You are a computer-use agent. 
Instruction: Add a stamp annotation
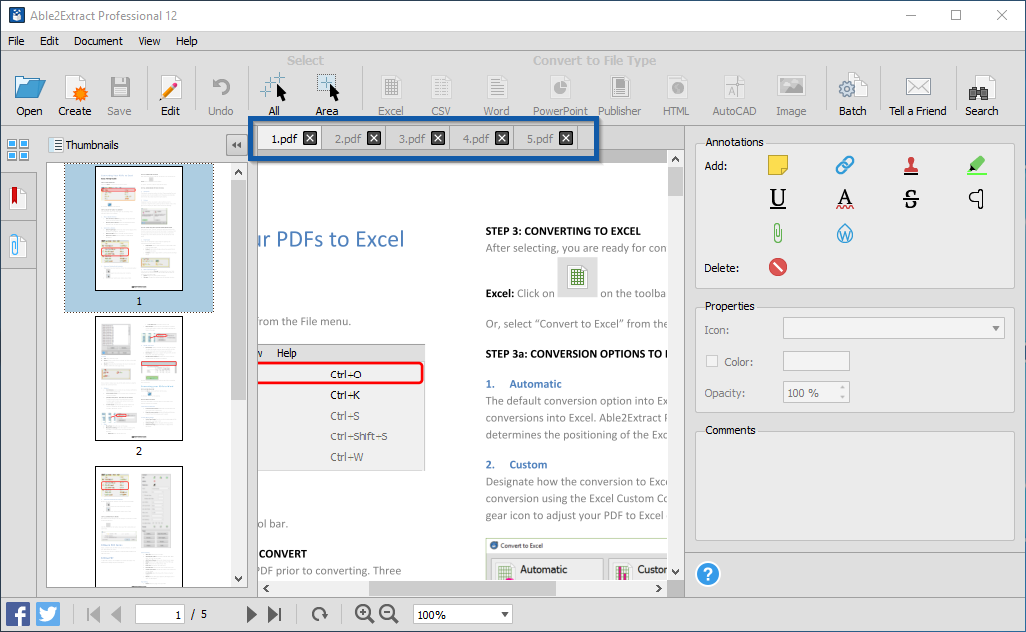[x=911, y=165]
